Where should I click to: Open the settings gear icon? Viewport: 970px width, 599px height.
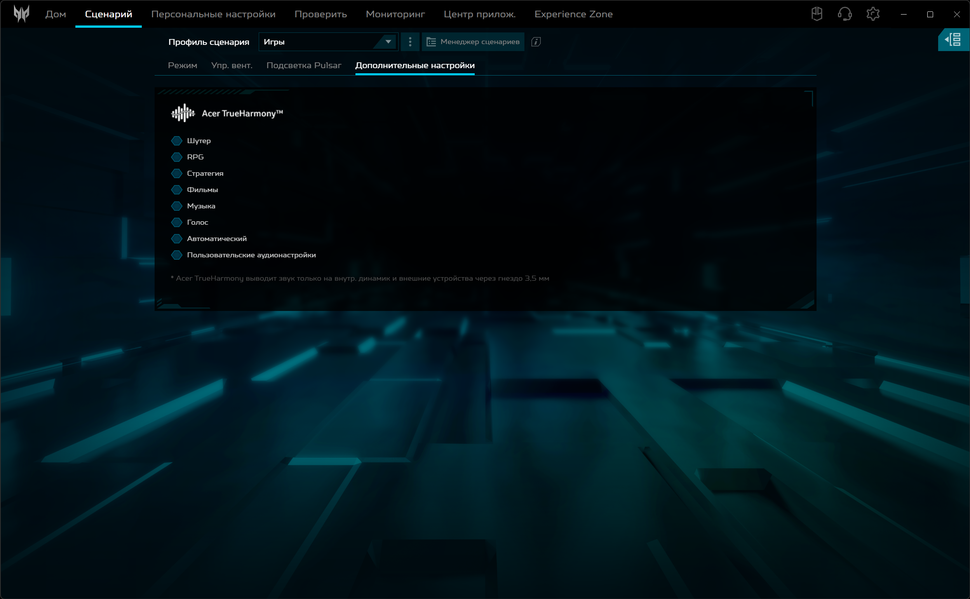[873, 14]
